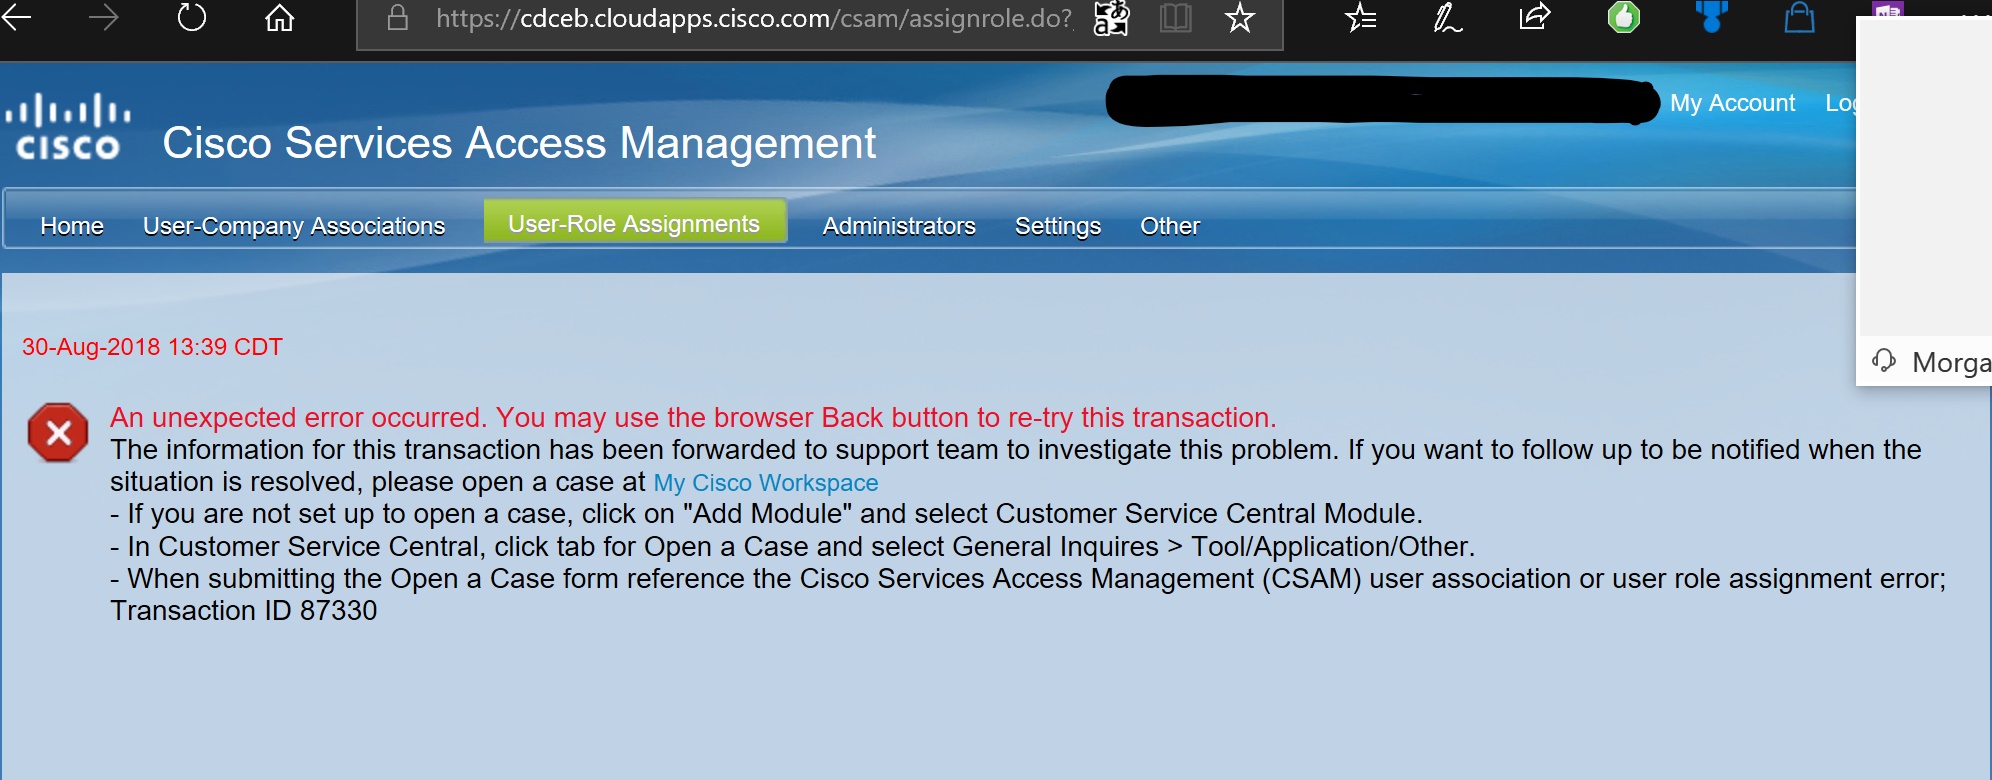
Task: Click the blue extension icon
Action: click(1711, 16)
